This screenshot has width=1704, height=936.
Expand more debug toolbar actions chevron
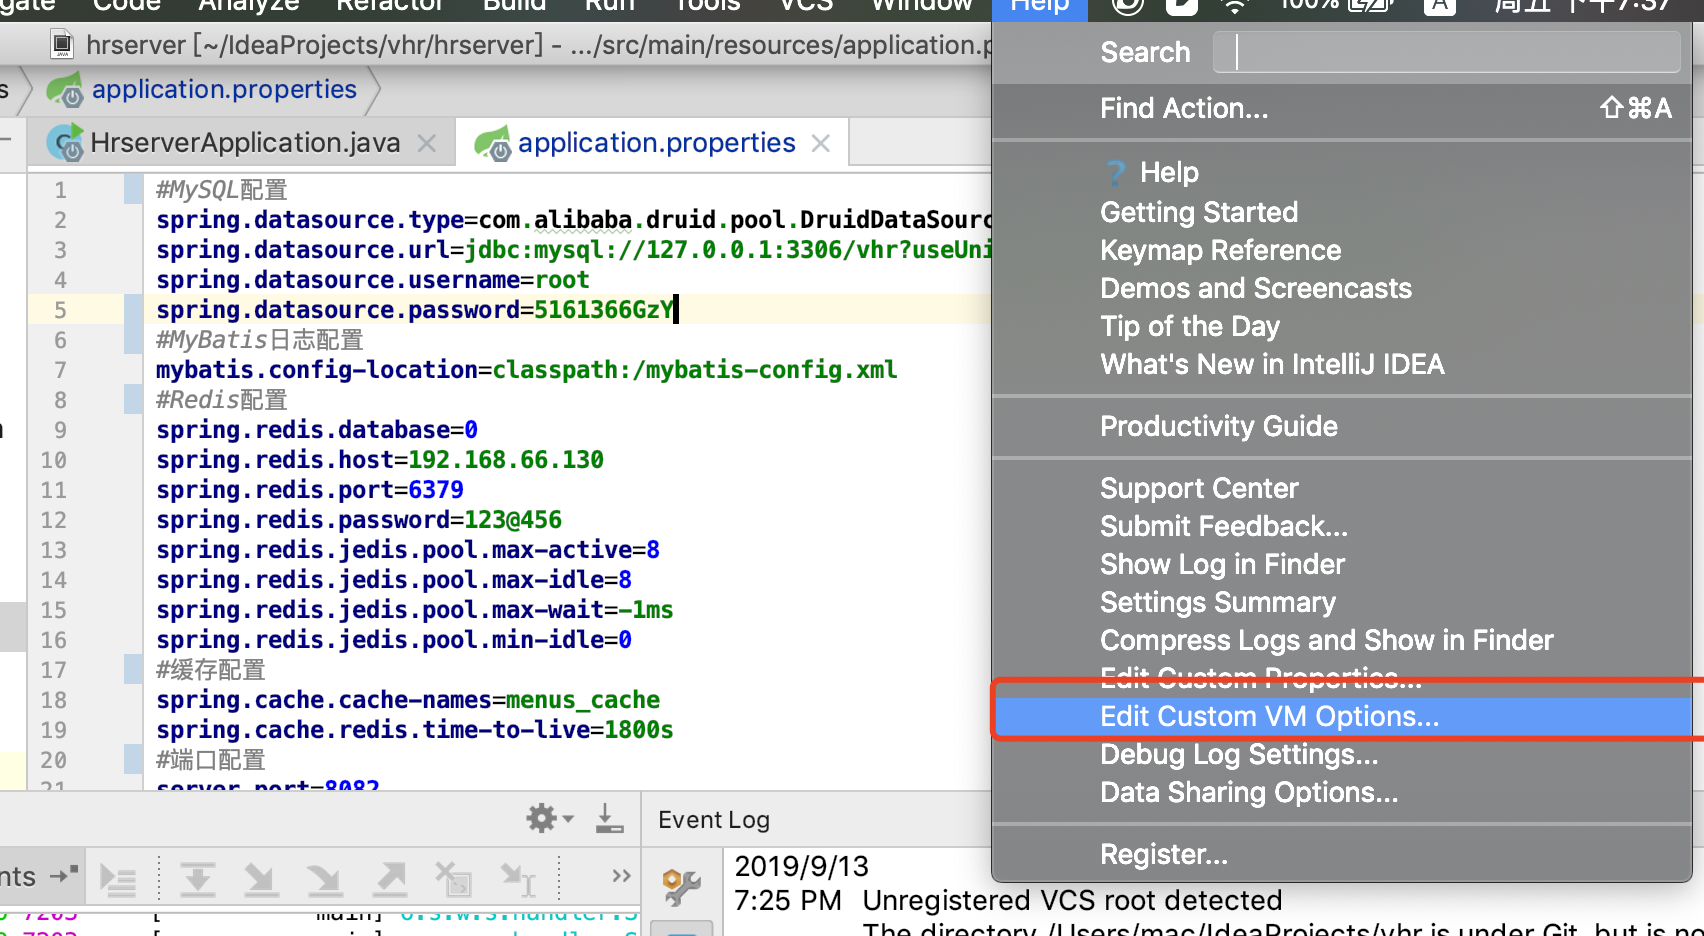[x=621, y=876]
